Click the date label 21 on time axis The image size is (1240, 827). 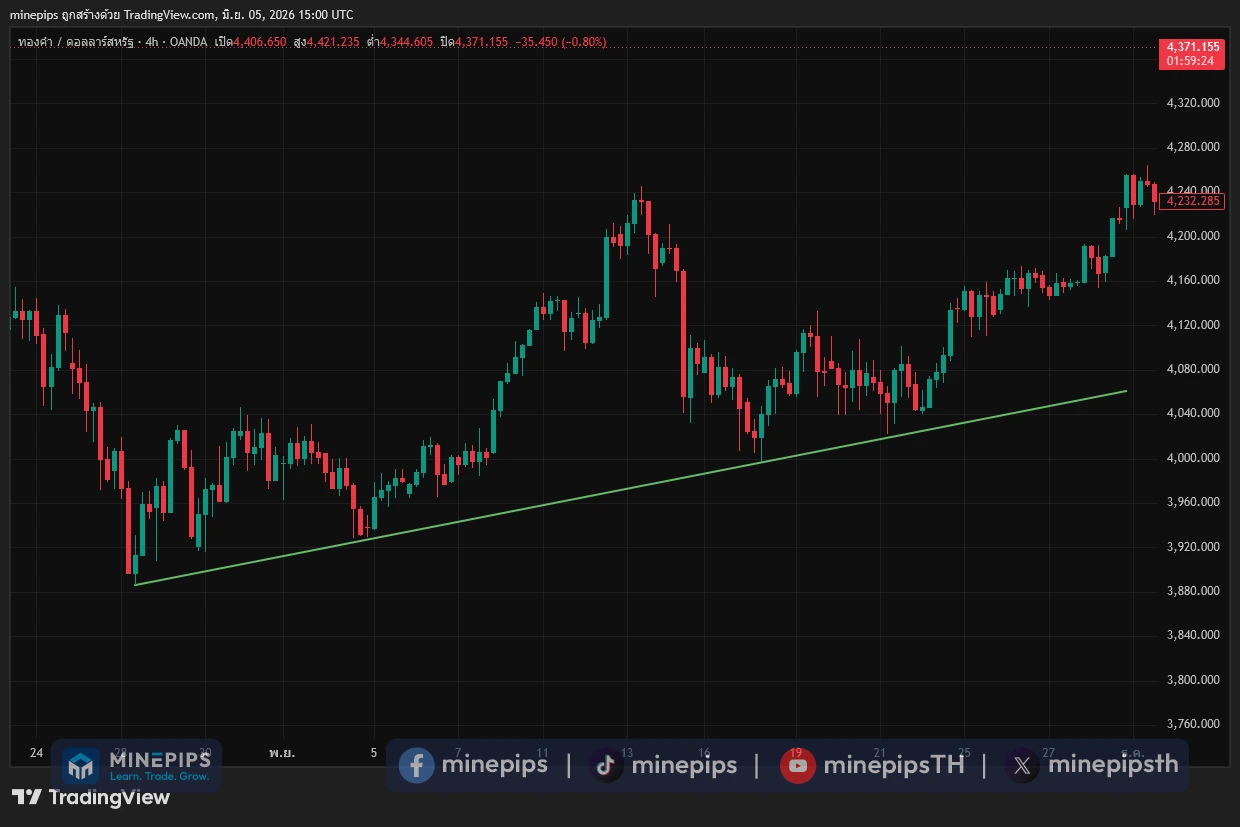point(881,752)
